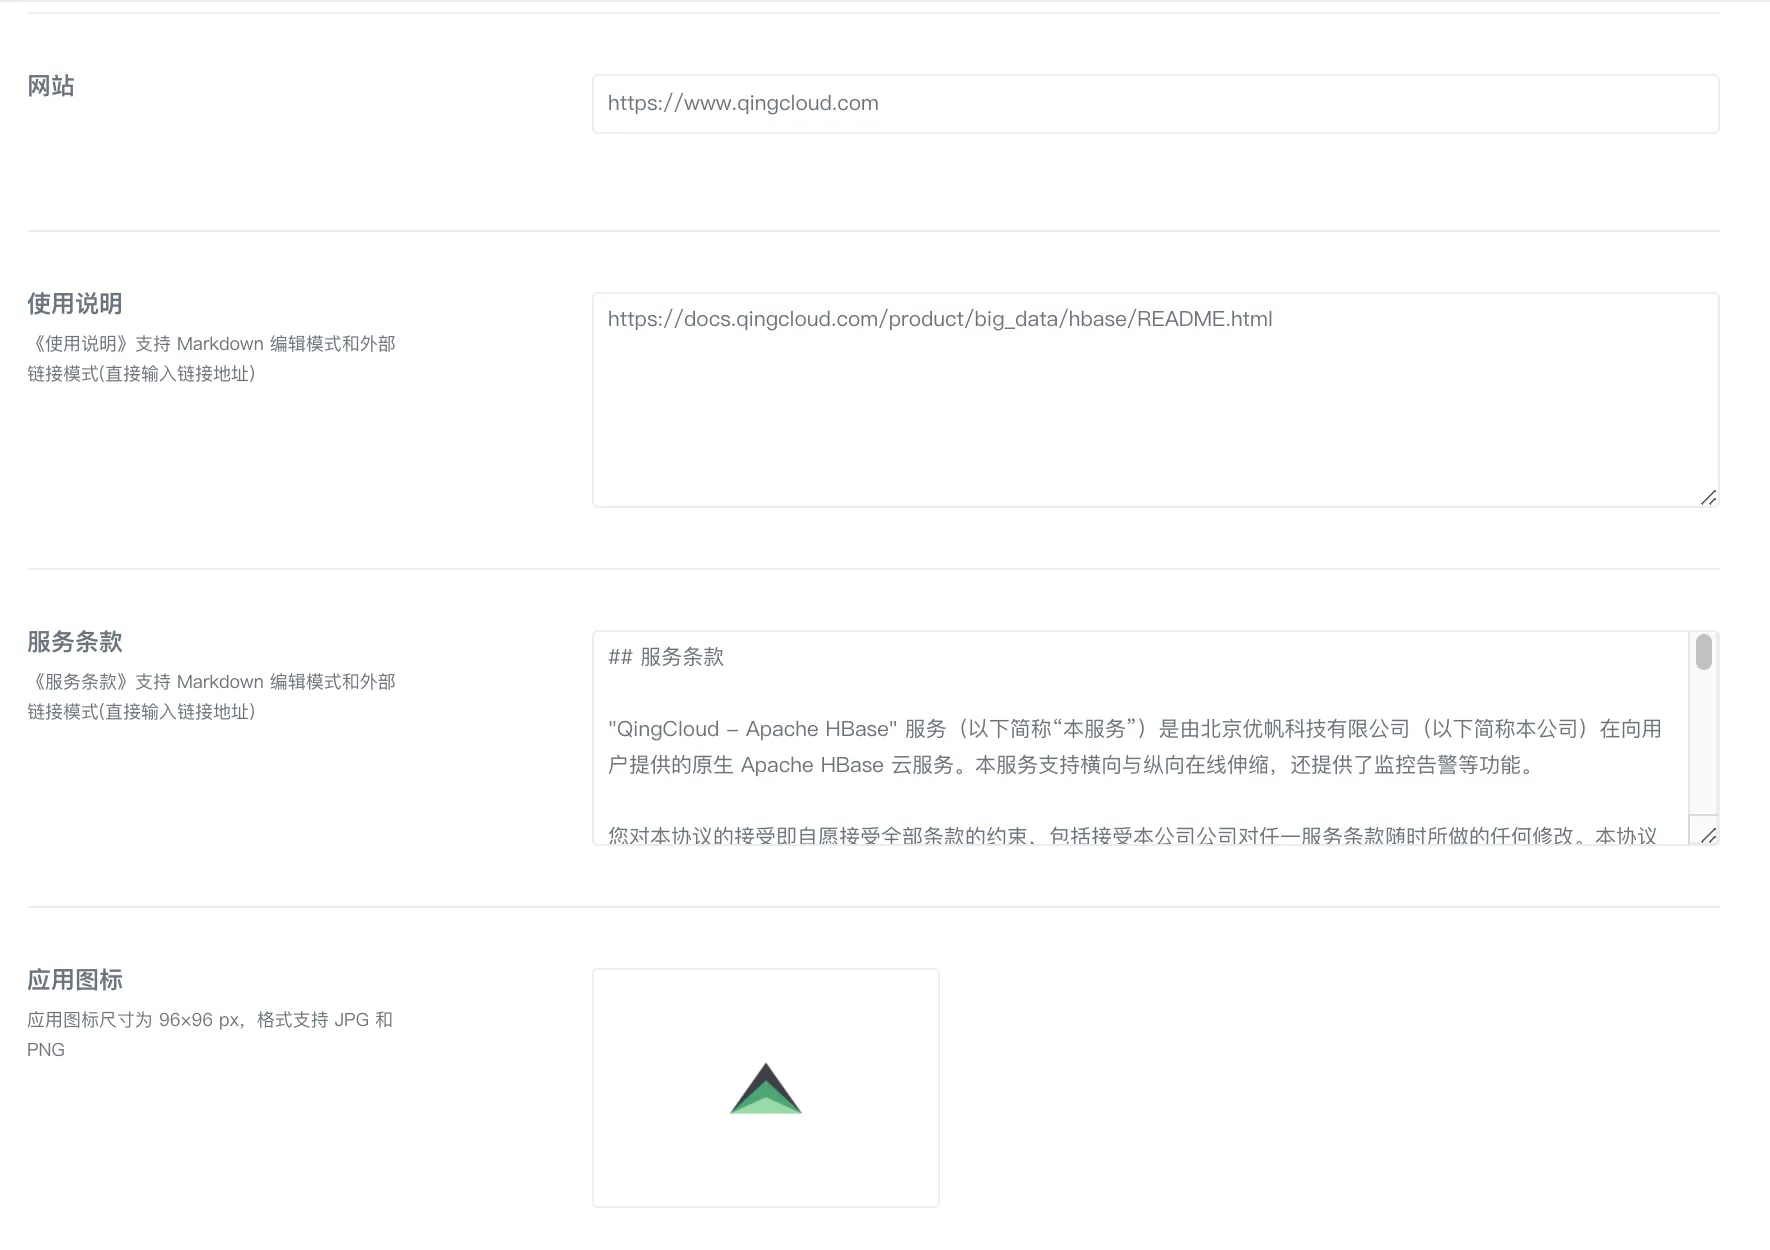The width and height of the screenshot is (1770, 1250).
Task: Click the 服务条款 Markdown textarea
Action: click(1155, 738)
